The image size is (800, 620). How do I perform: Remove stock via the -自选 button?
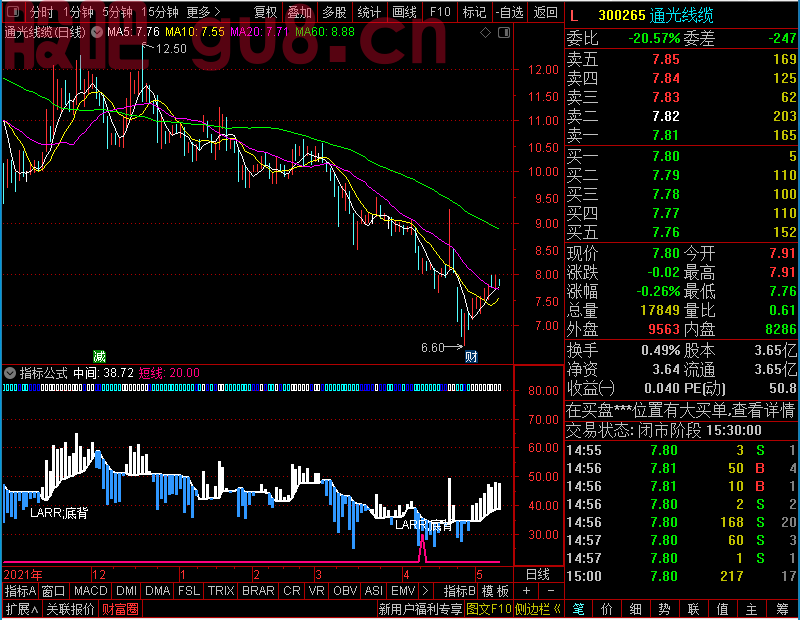[510, 12]
